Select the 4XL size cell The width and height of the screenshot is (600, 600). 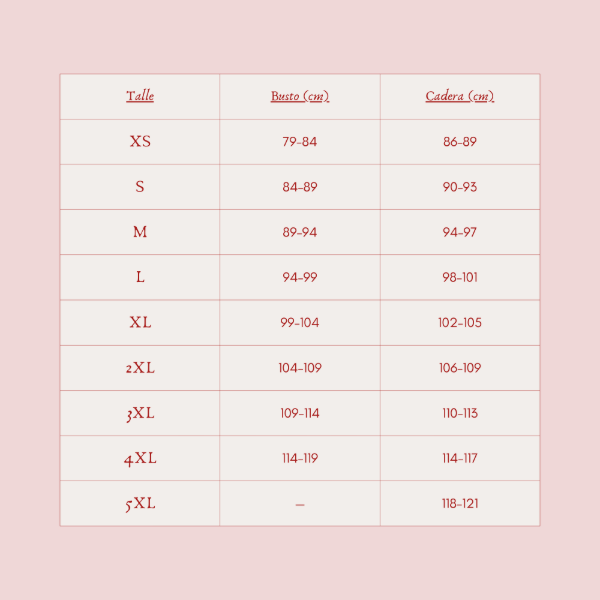coord(140,458)
